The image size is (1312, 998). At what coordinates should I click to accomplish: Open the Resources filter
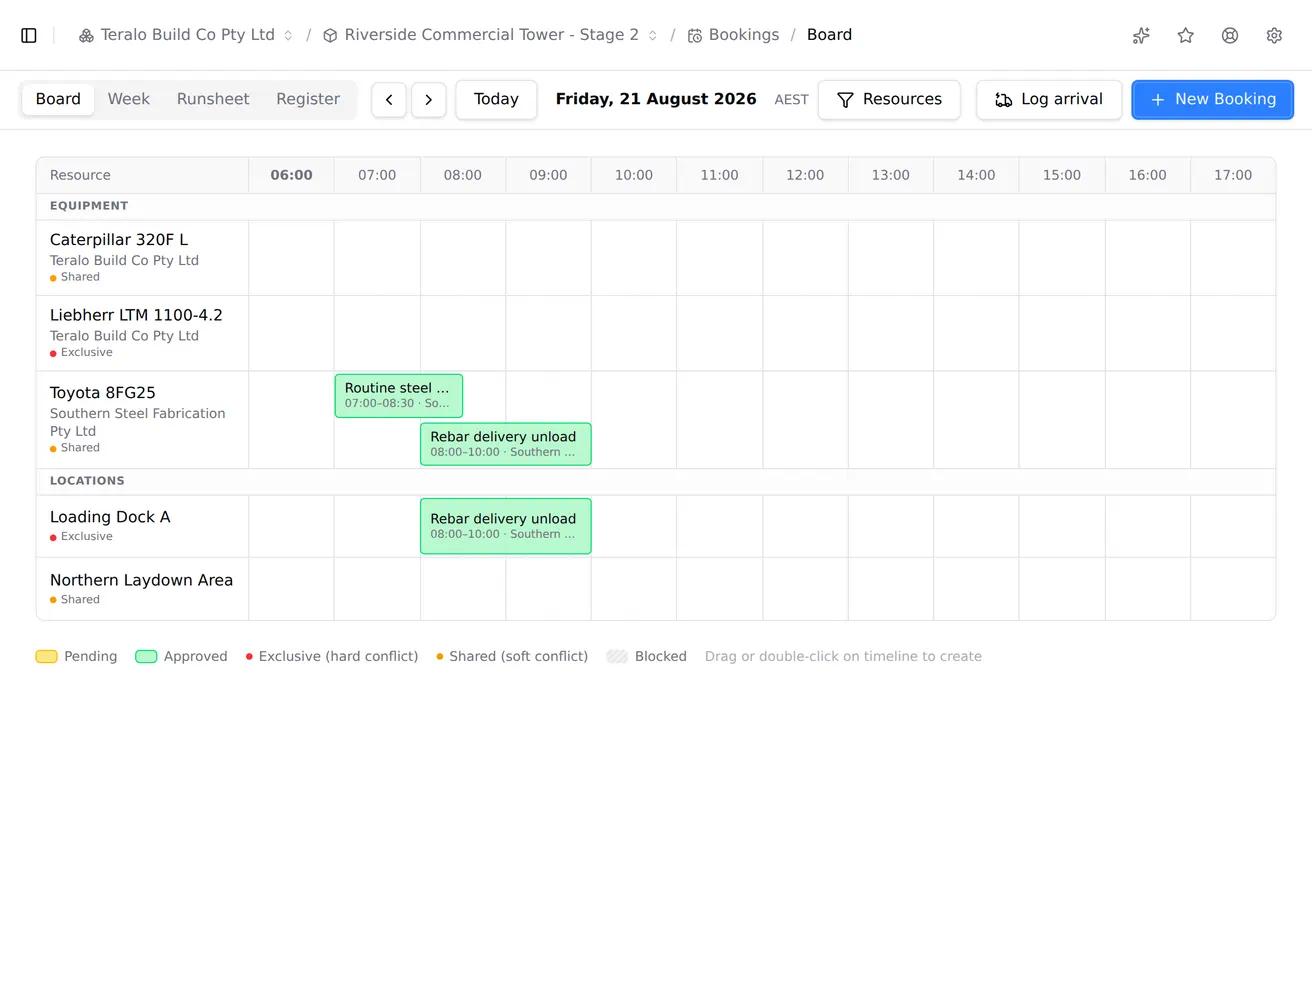(889, 100)
